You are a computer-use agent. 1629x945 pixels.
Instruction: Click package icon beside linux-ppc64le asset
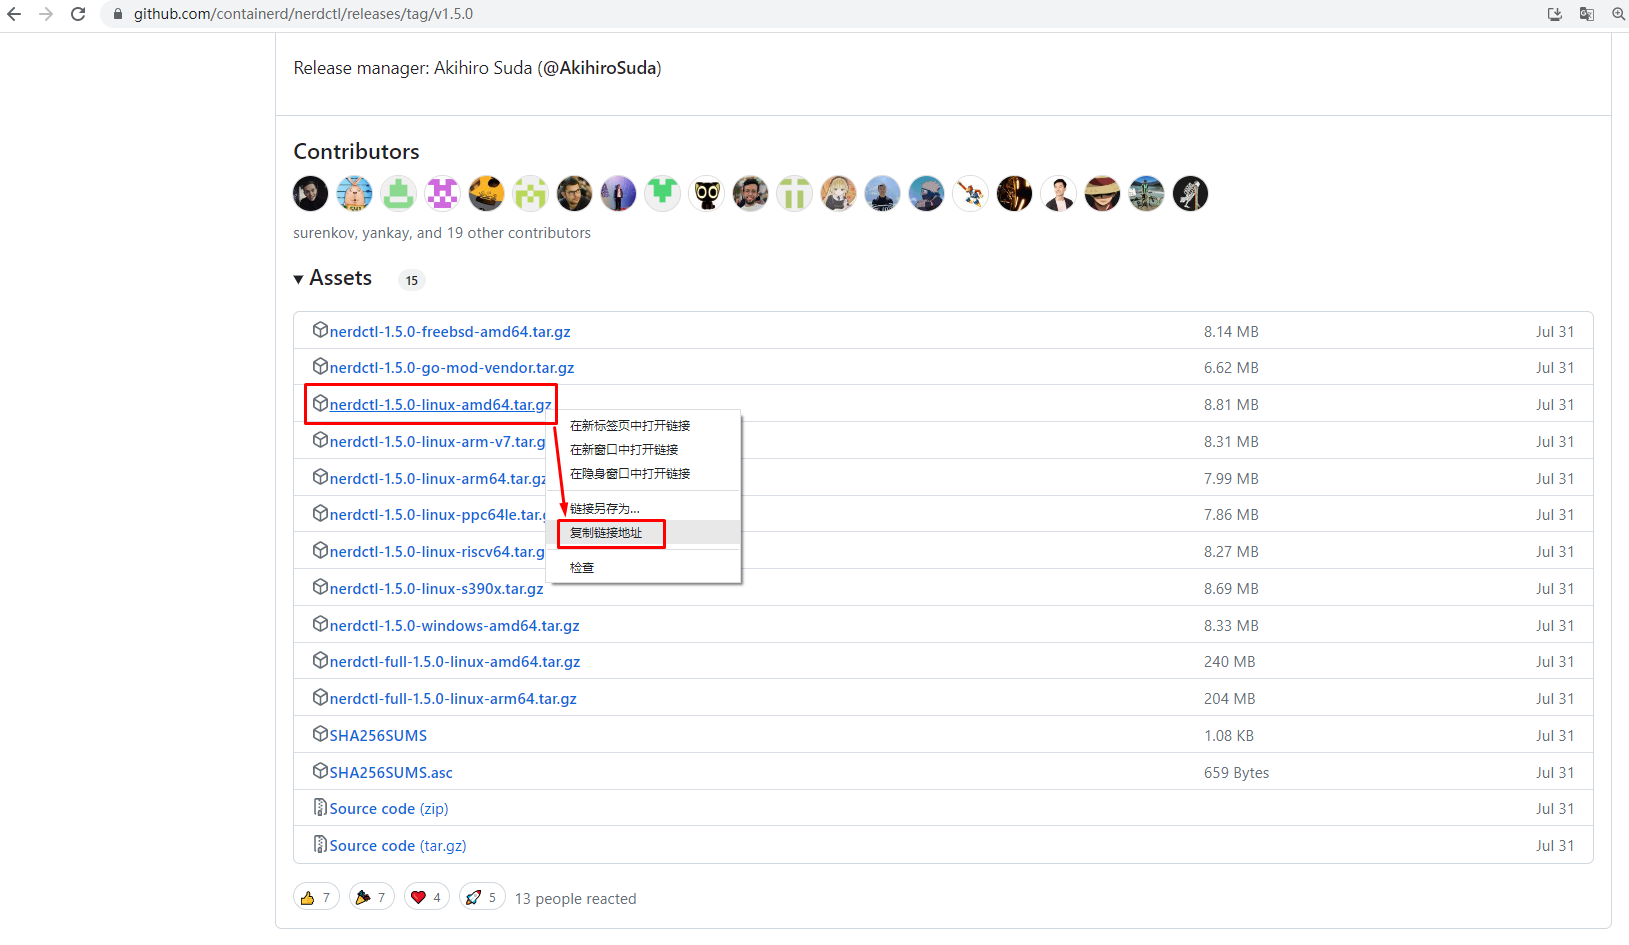(x=320, y=513)
